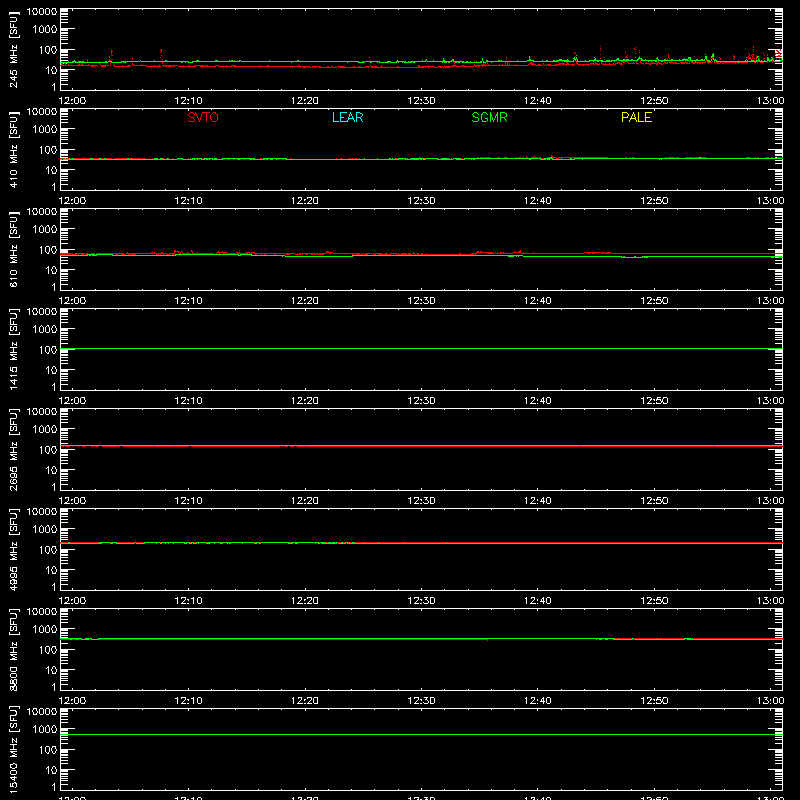Click 12:50 time label under 410 MHz plot
The image size is (800, 800).
coord(654,201)
